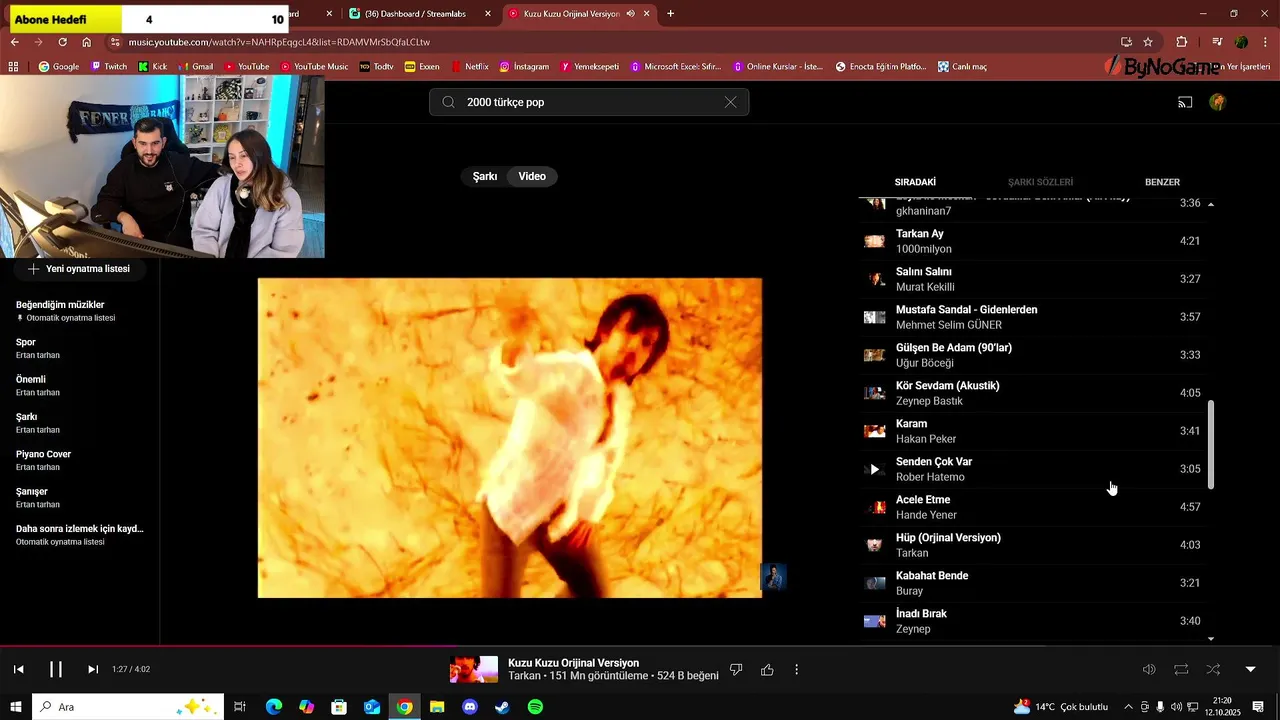
Task: Click Hüp (Orjinal Versiyon) thumbnail
Action: click(875, 545)
